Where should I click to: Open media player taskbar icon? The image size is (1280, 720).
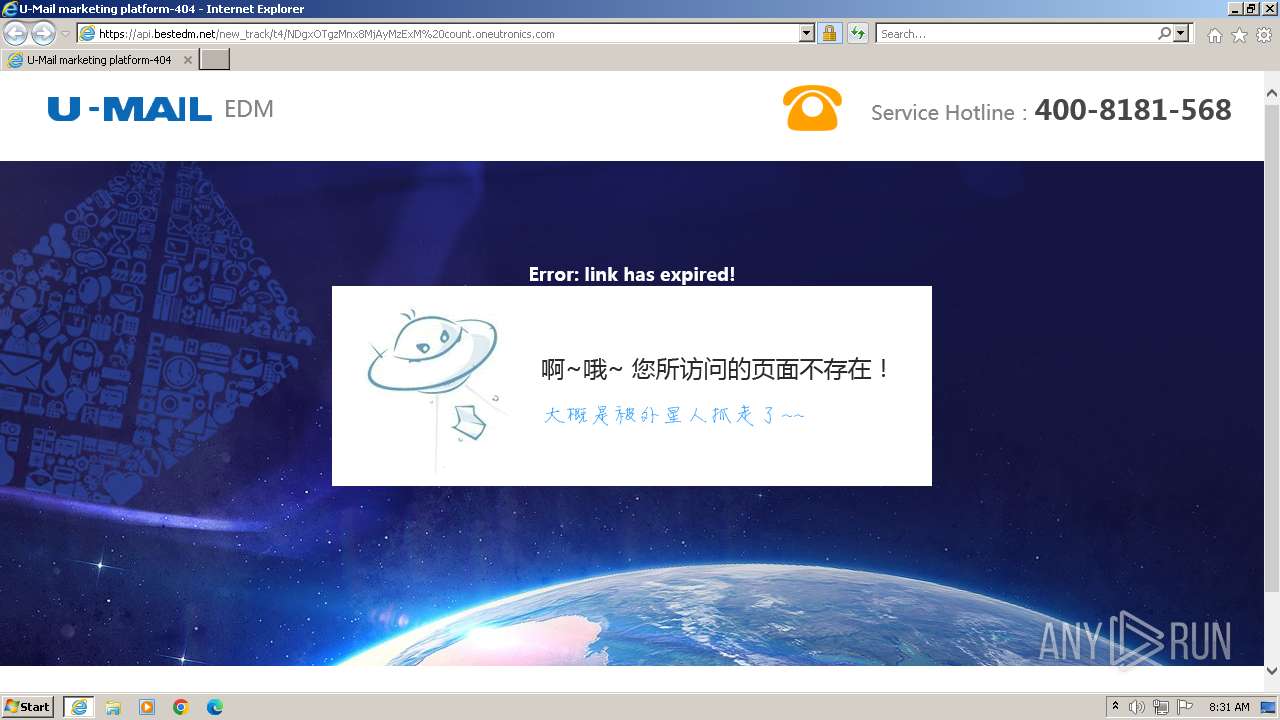click(x=147, y=707)
